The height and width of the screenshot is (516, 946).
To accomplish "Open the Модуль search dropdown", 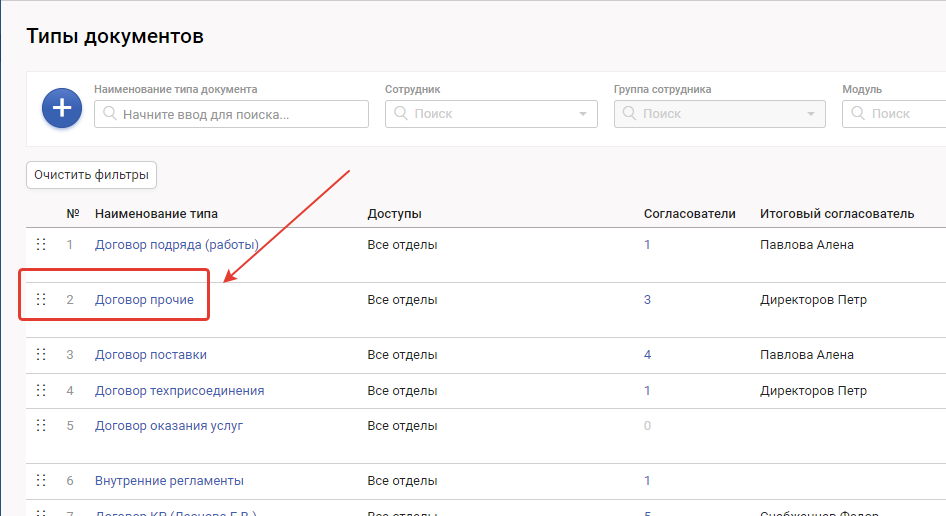I will pyautogui.click(x=895, y=114).
